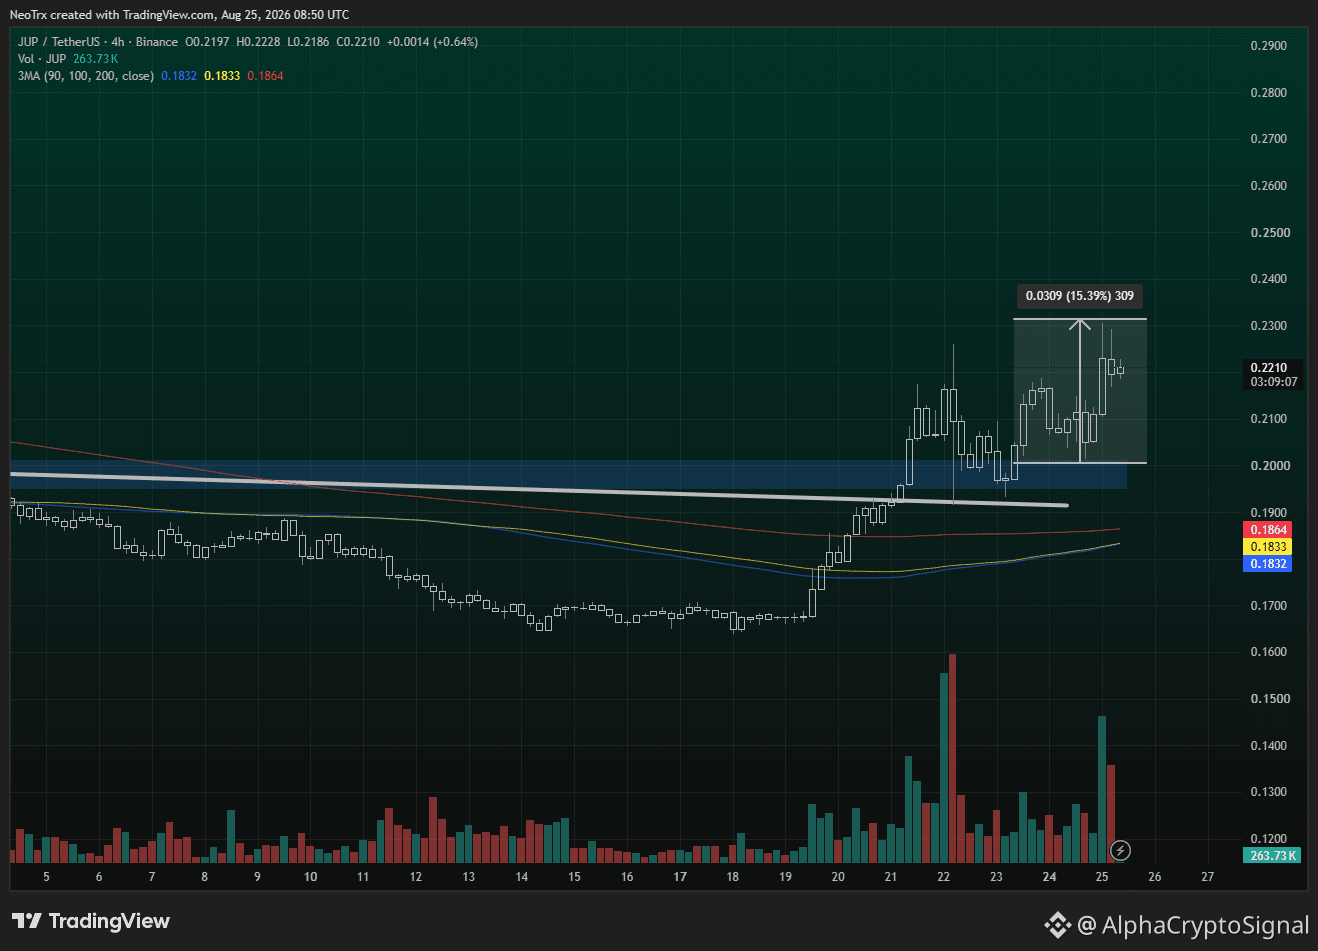The height and width of the screenshot is (951, 1318).
Task: Click date 22 on the time axis
Action: tap(944, 877)
